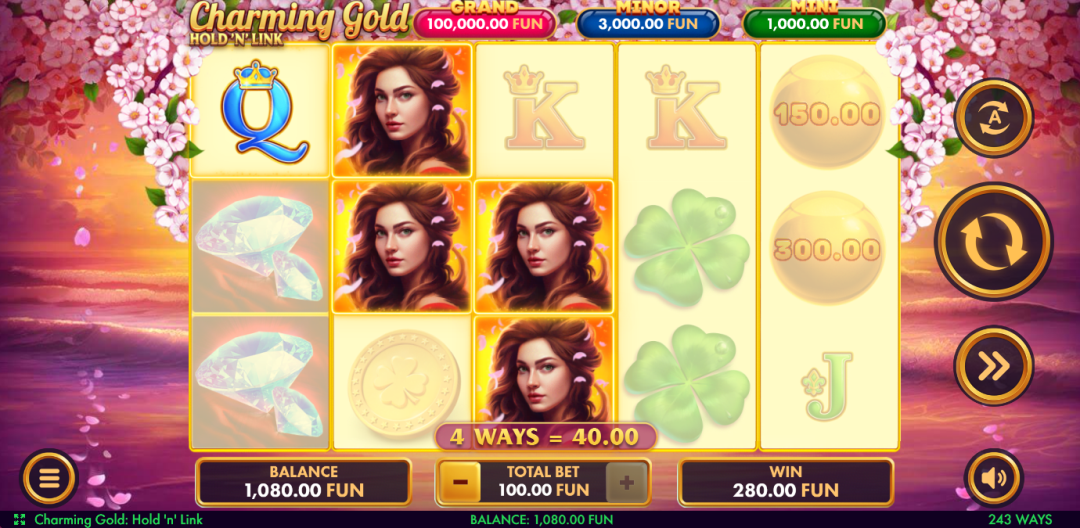Decrease total bet with minus button
The height and width of the screenshot is (528, 1080).
tap(460, 482)
